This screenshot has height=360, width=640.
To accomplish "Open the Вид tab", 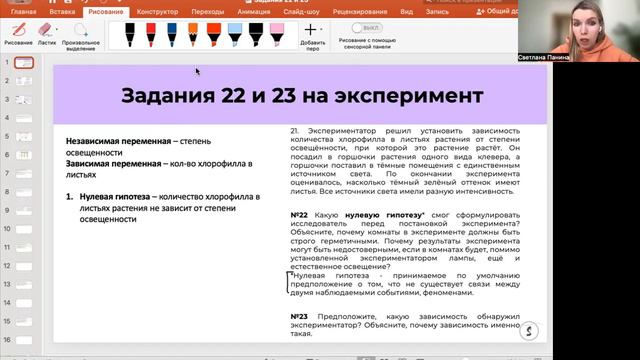I will (x=406, y=12).
